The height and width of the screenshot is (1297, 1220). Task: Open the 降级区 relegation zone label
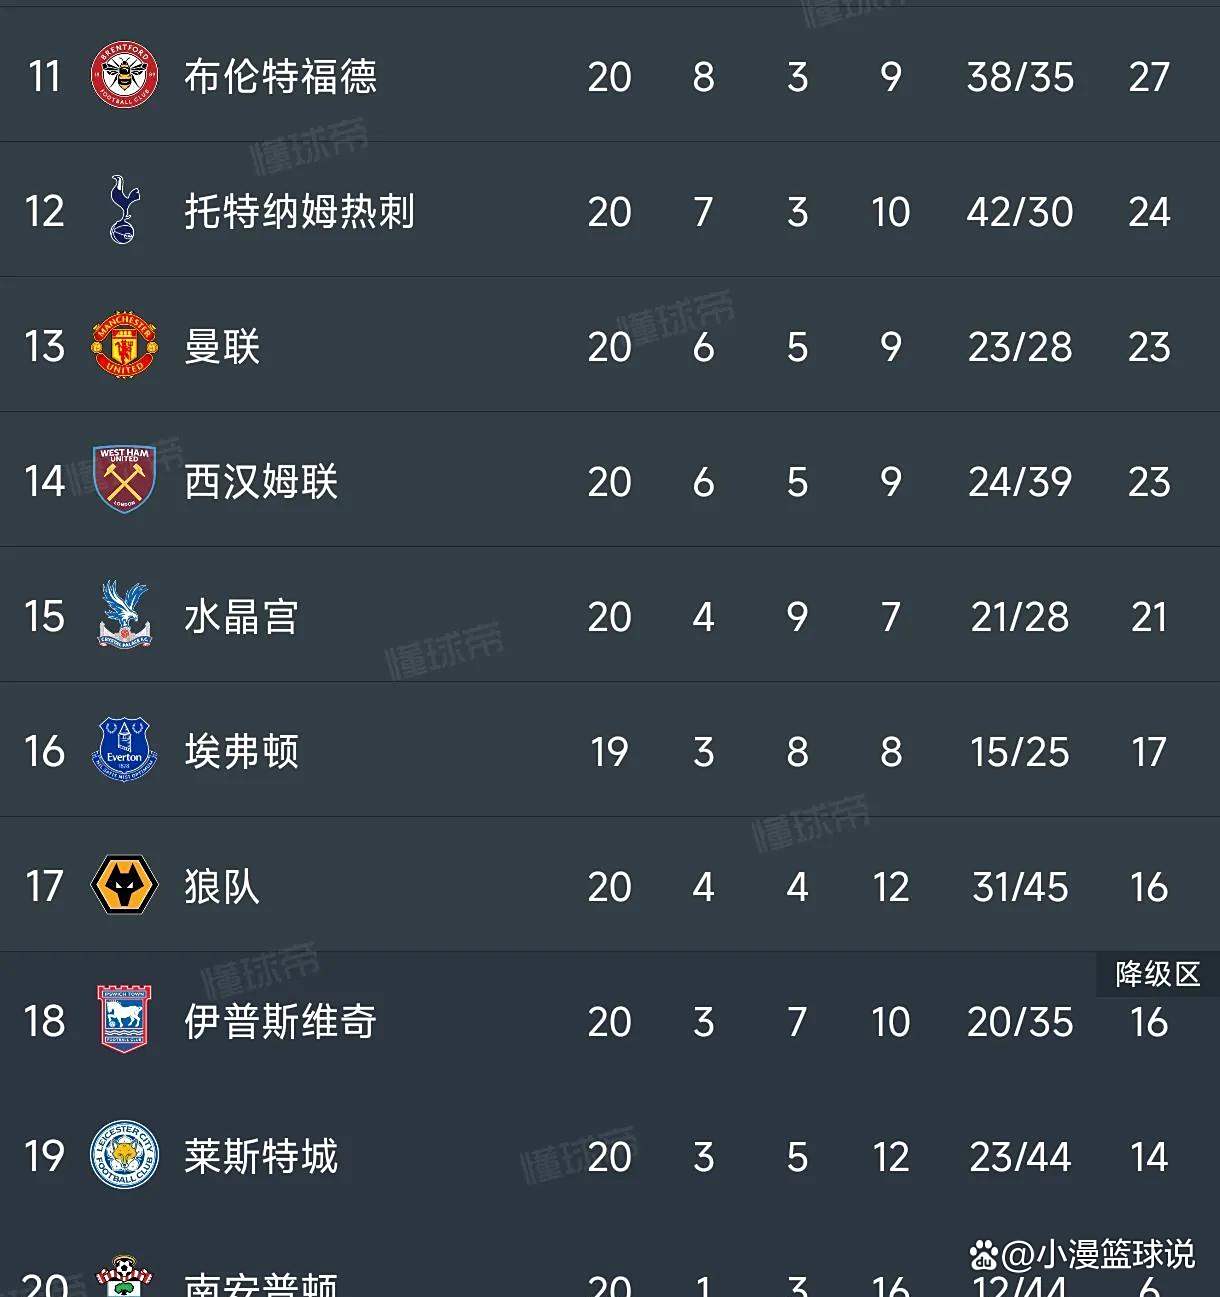pos(1157,975)
